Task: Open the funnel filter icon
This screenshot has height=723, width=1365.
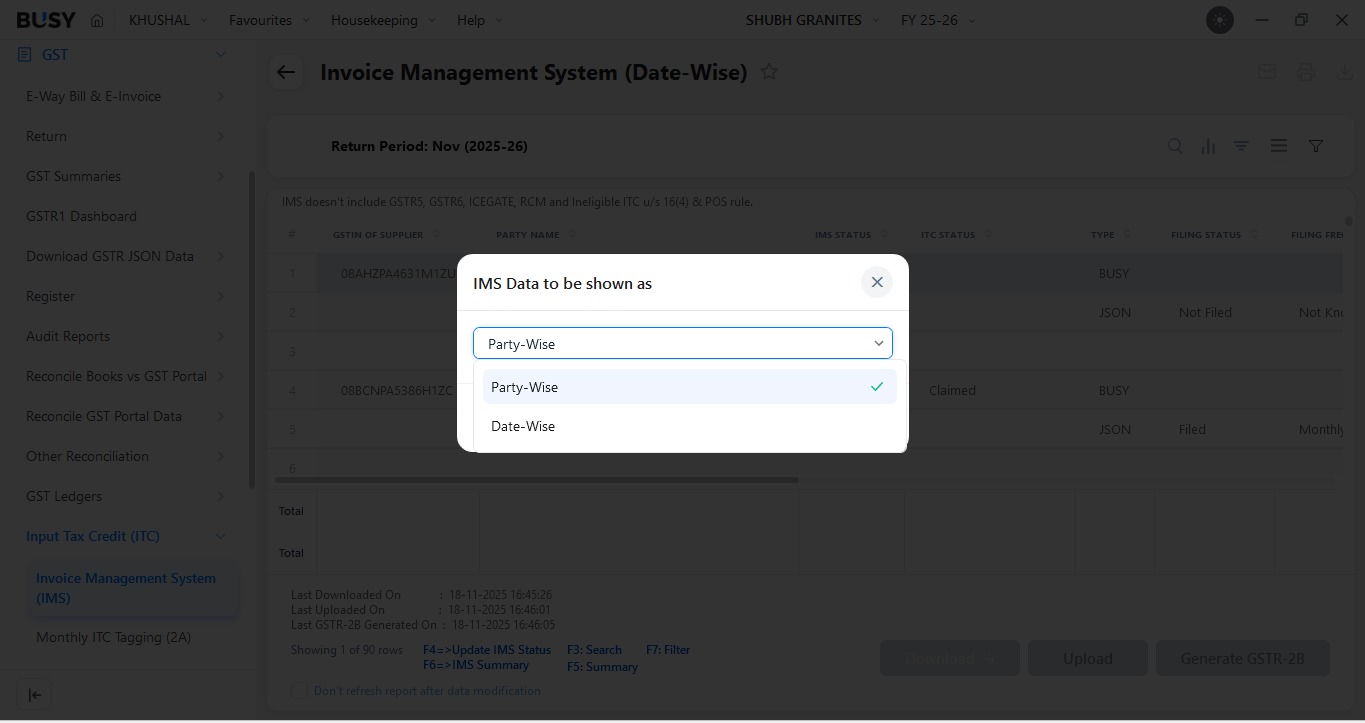Action: (x=1316, y=146)
